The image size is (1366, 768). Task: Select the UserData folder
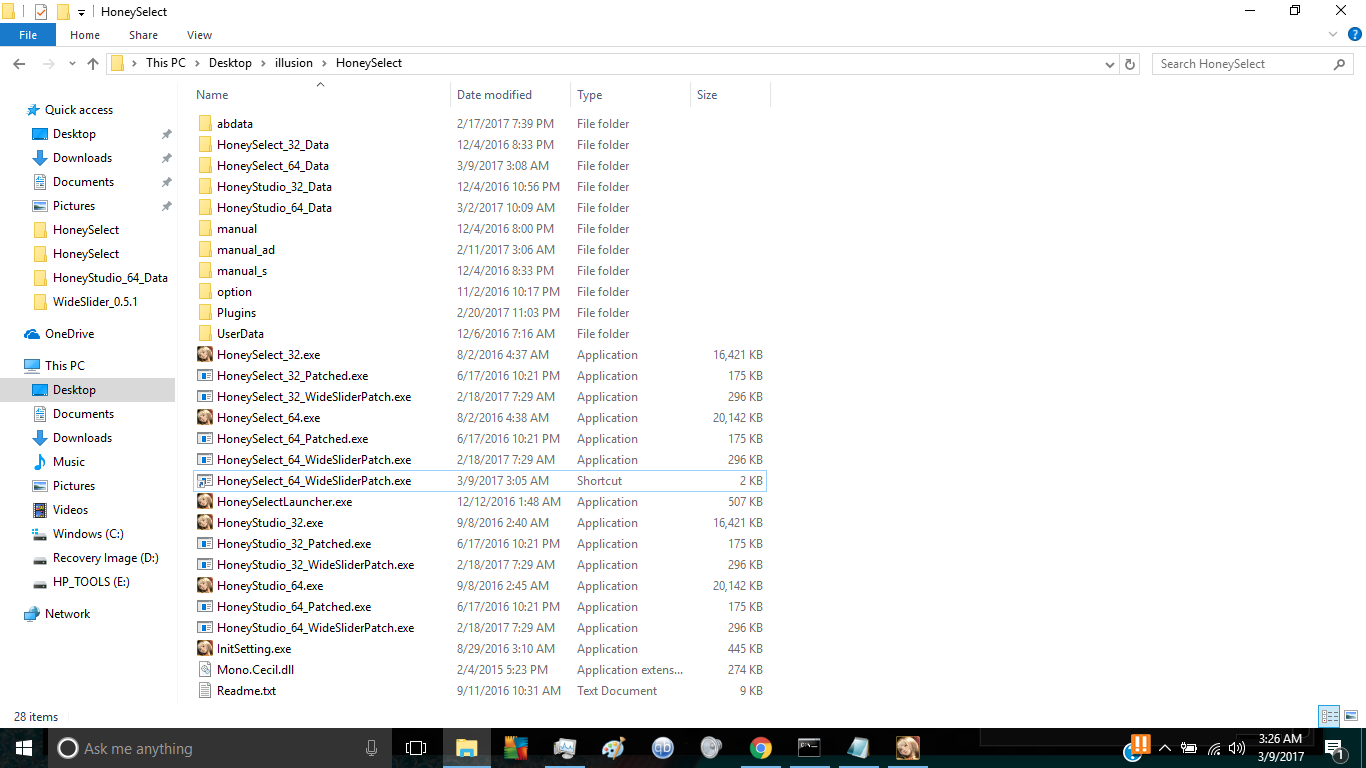[x=240, y=334]
